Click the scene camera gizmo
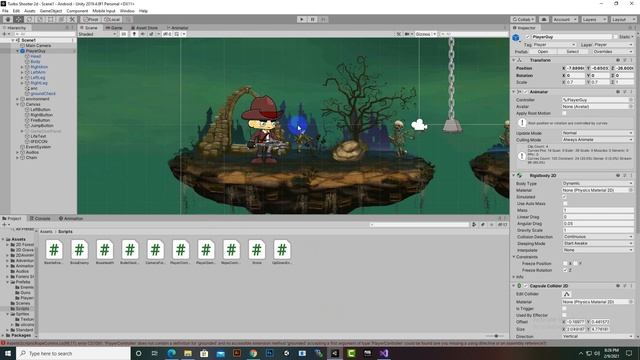 [419, 125]
